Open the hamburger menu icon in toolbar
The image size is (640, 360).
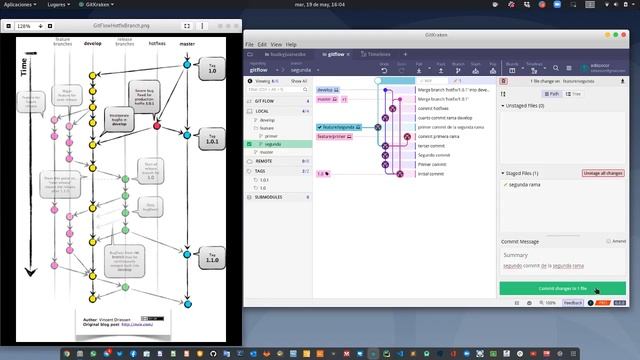point(569,68)
